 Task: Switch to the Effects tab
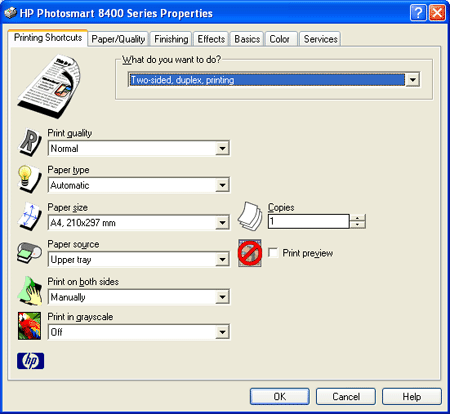[211, 39]
